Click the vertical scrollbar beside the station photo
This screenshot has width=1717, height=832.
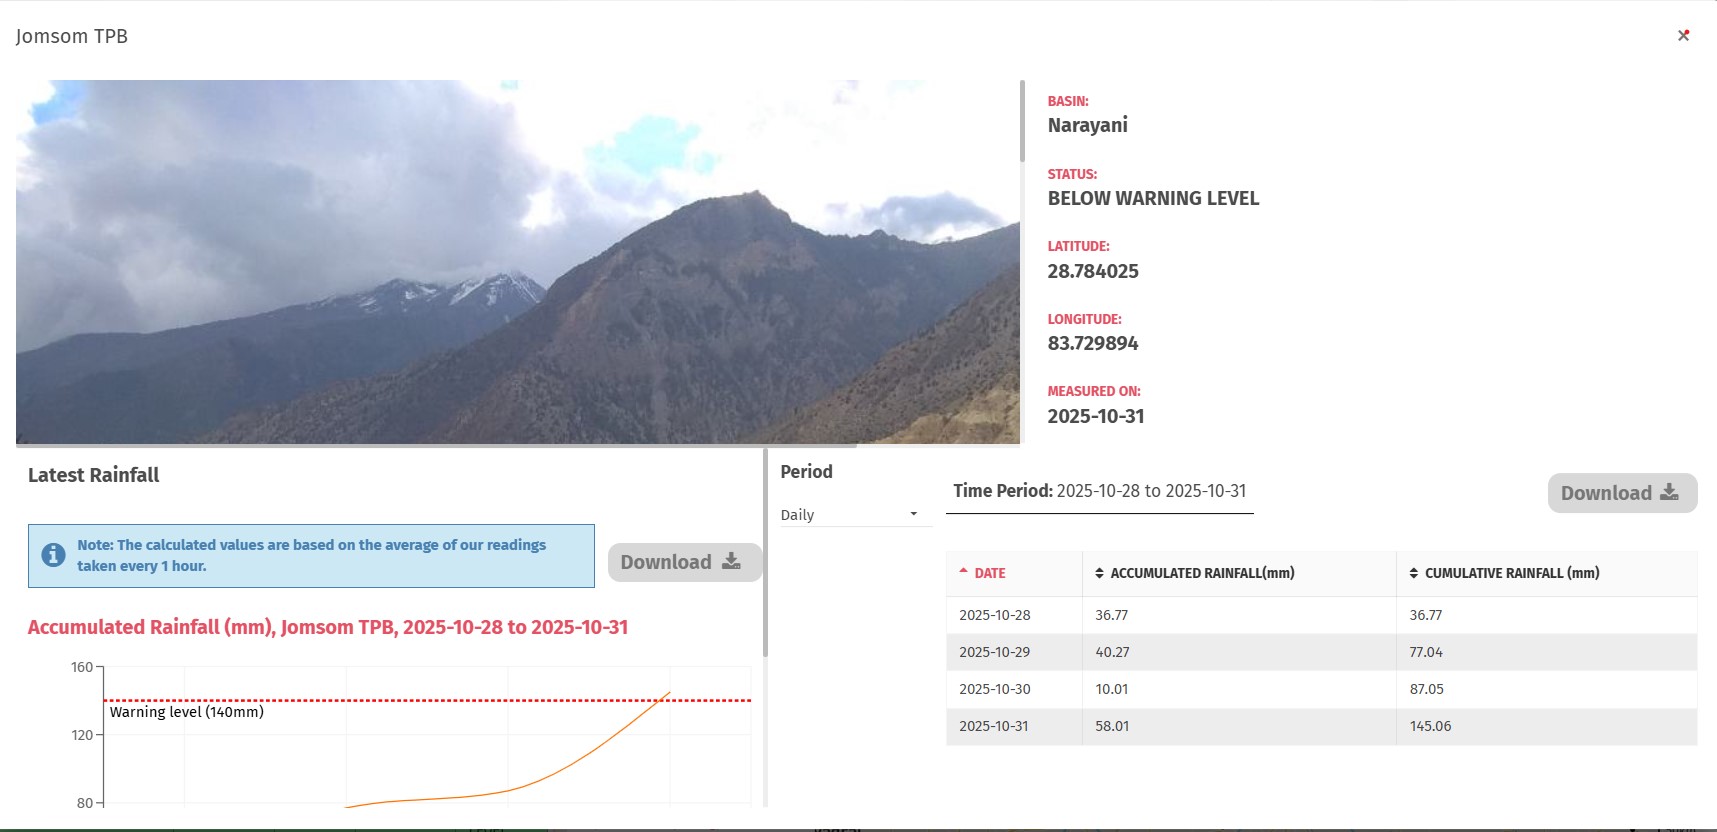1022,121
